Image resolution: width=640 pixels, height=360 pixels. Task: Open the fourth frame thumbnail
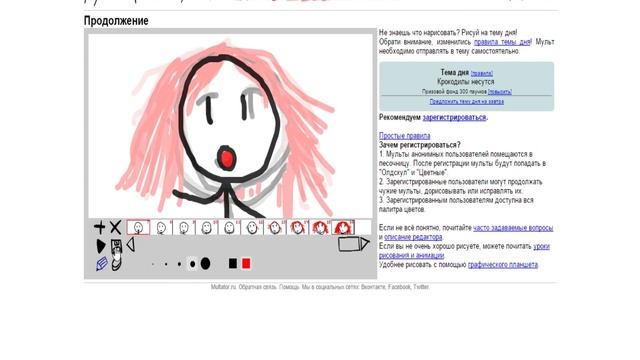[207, 227]
